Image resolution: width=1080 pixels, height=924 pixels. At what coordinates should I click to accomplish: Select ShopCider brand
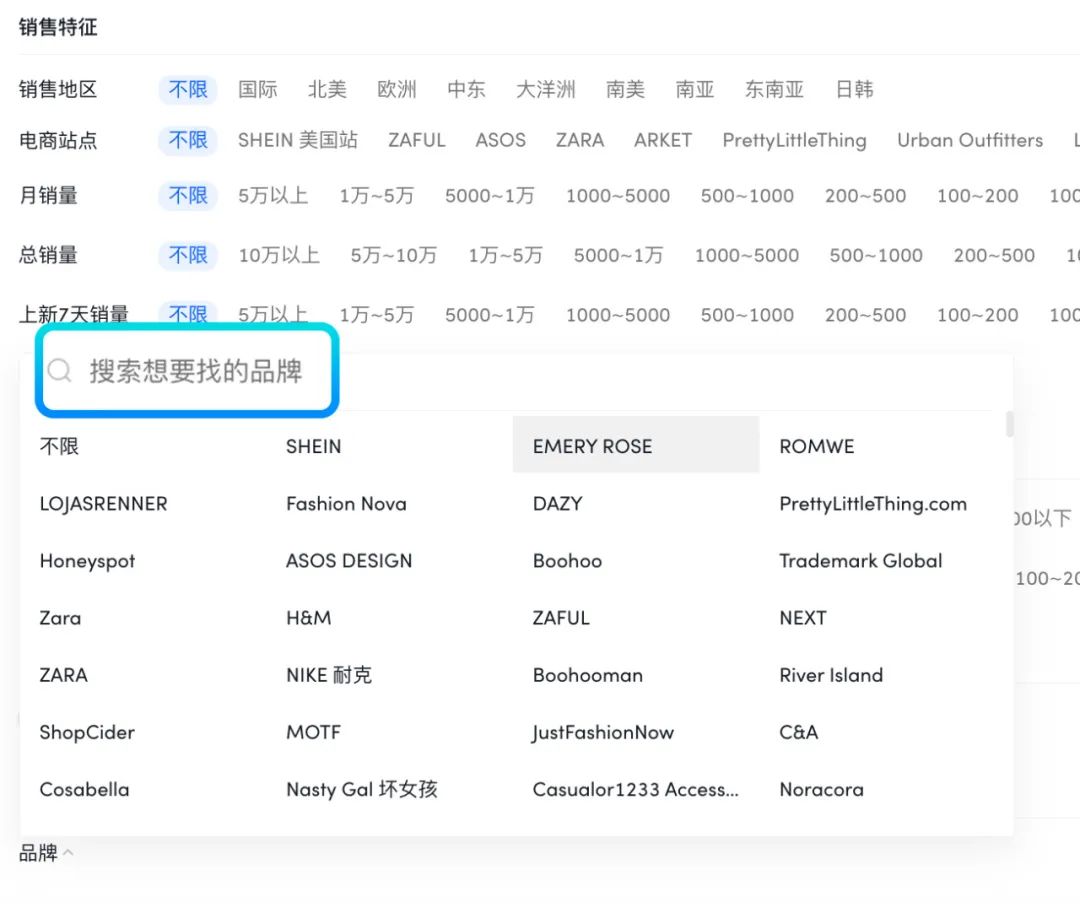[x=87, y=732]
